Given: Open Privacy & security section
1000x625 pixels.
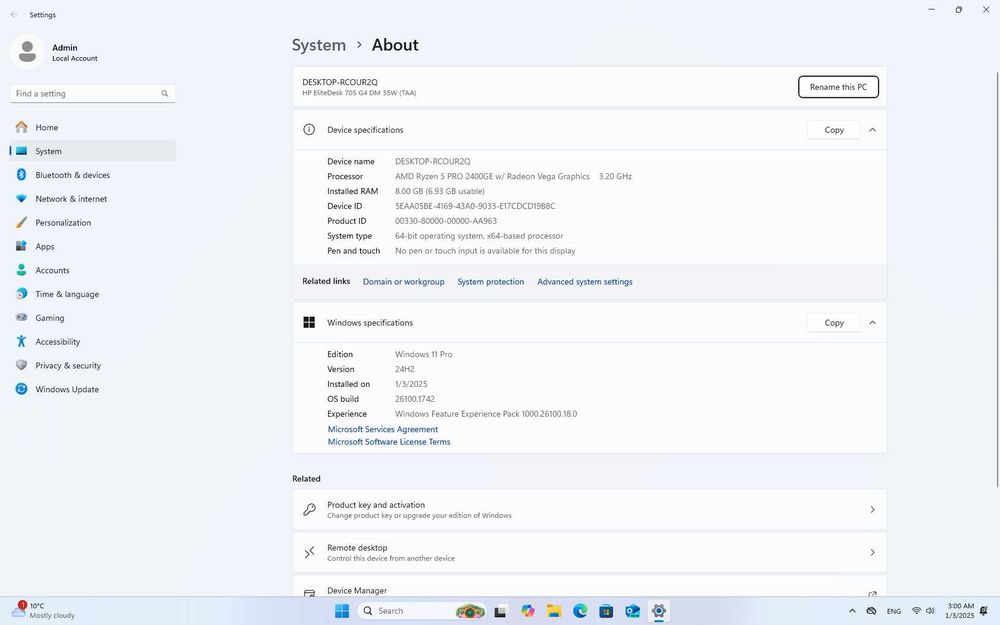Looking at the screenshot, I should pyautogui.click(x=68, y=366).
